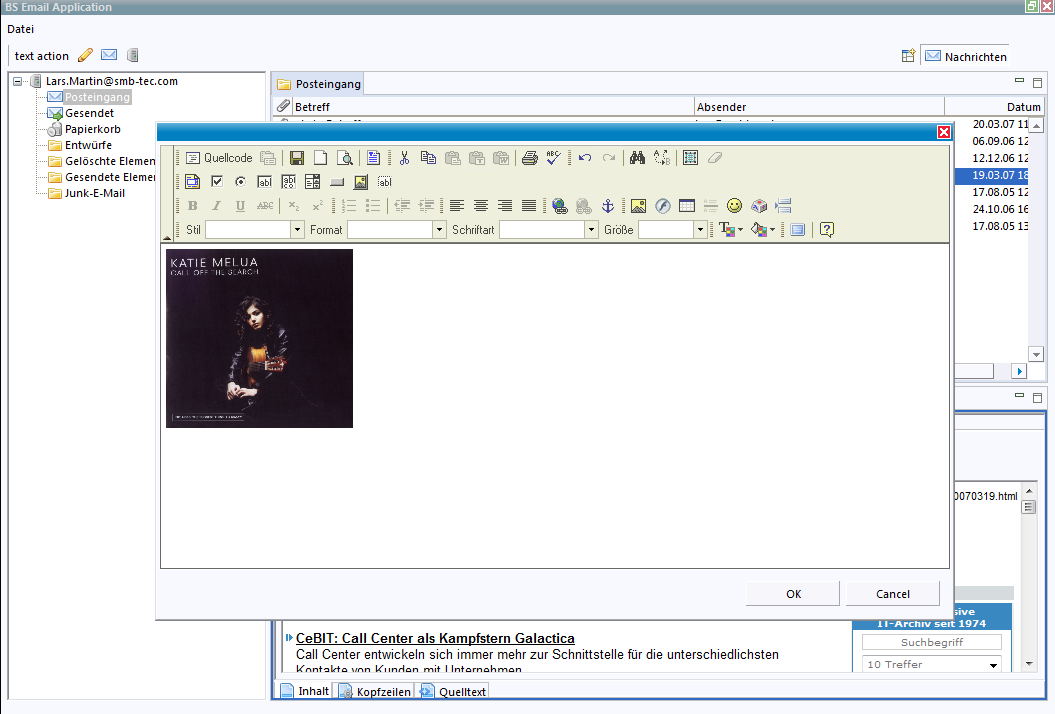
Task: Open Find with the binoculars icon
Action: [x=637, y=158]
